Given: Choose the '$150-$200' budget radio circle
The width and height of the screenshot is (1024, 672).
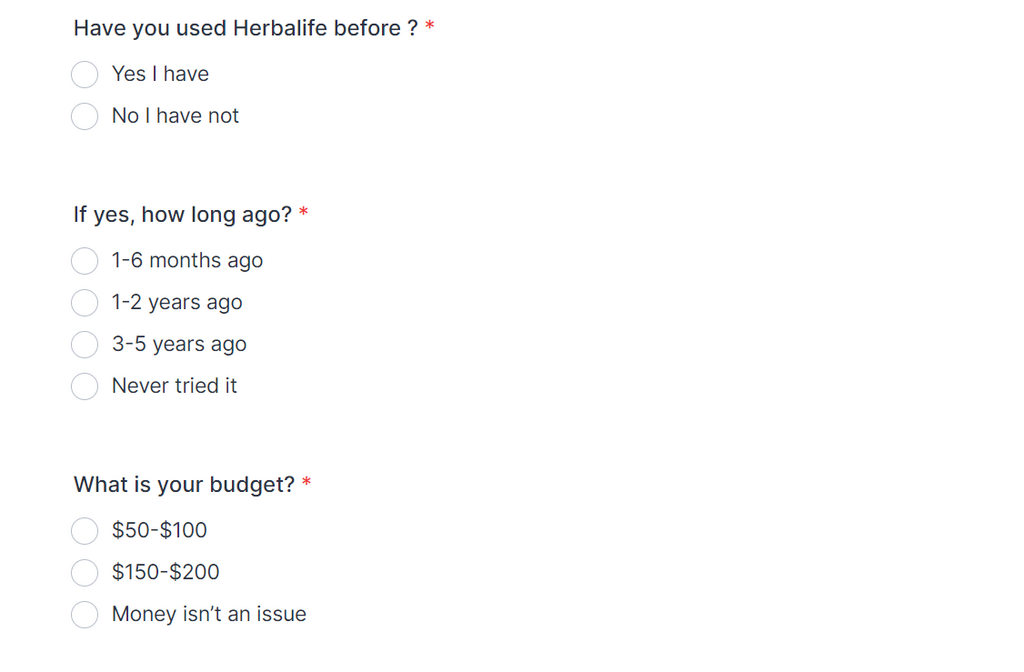Looking at the screenshot, I should coord(85,573).
